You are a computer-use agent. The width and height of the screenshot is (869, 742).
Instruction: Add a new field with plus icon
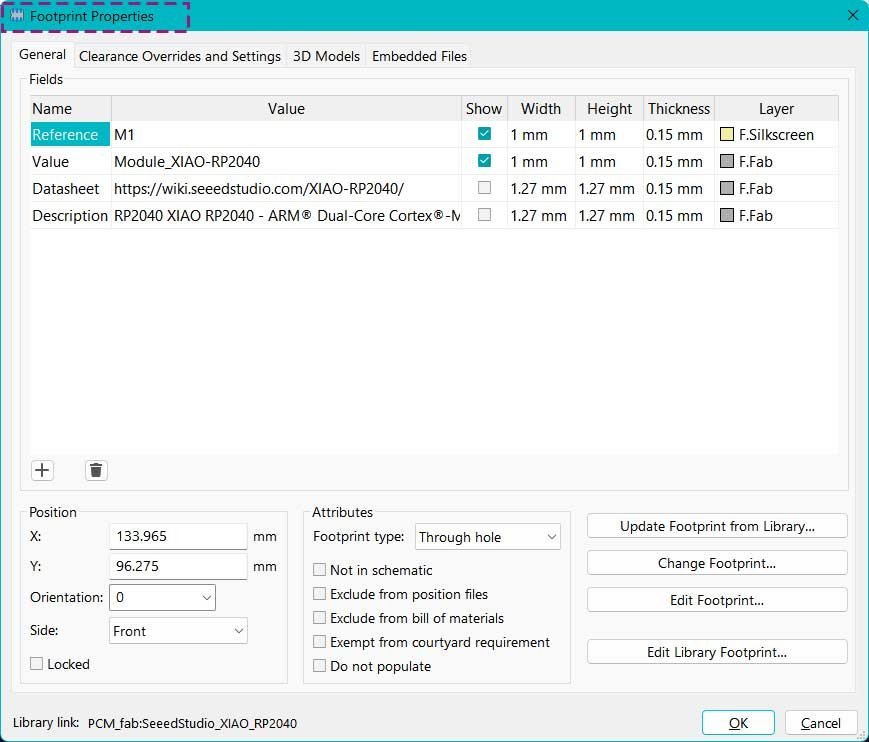(x=42, y=470)
